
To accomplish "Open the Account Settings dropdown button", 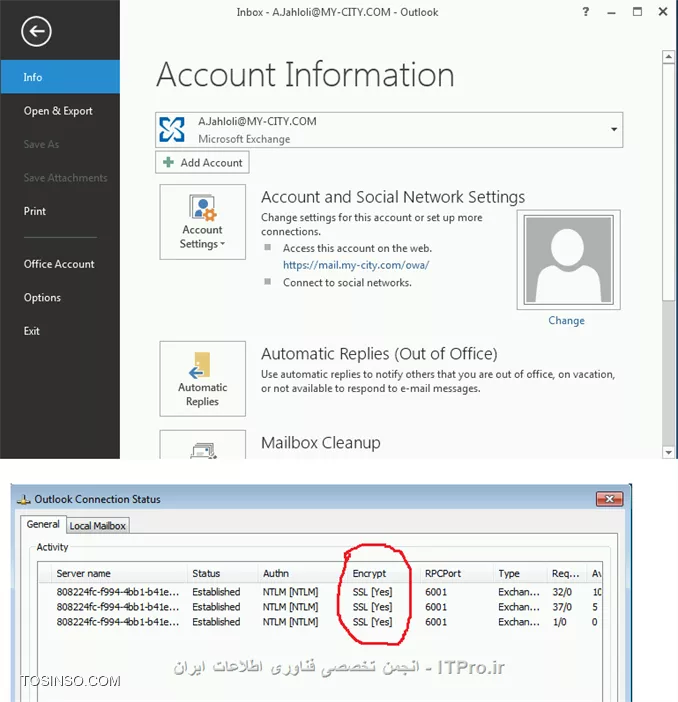I will point(202,222).
